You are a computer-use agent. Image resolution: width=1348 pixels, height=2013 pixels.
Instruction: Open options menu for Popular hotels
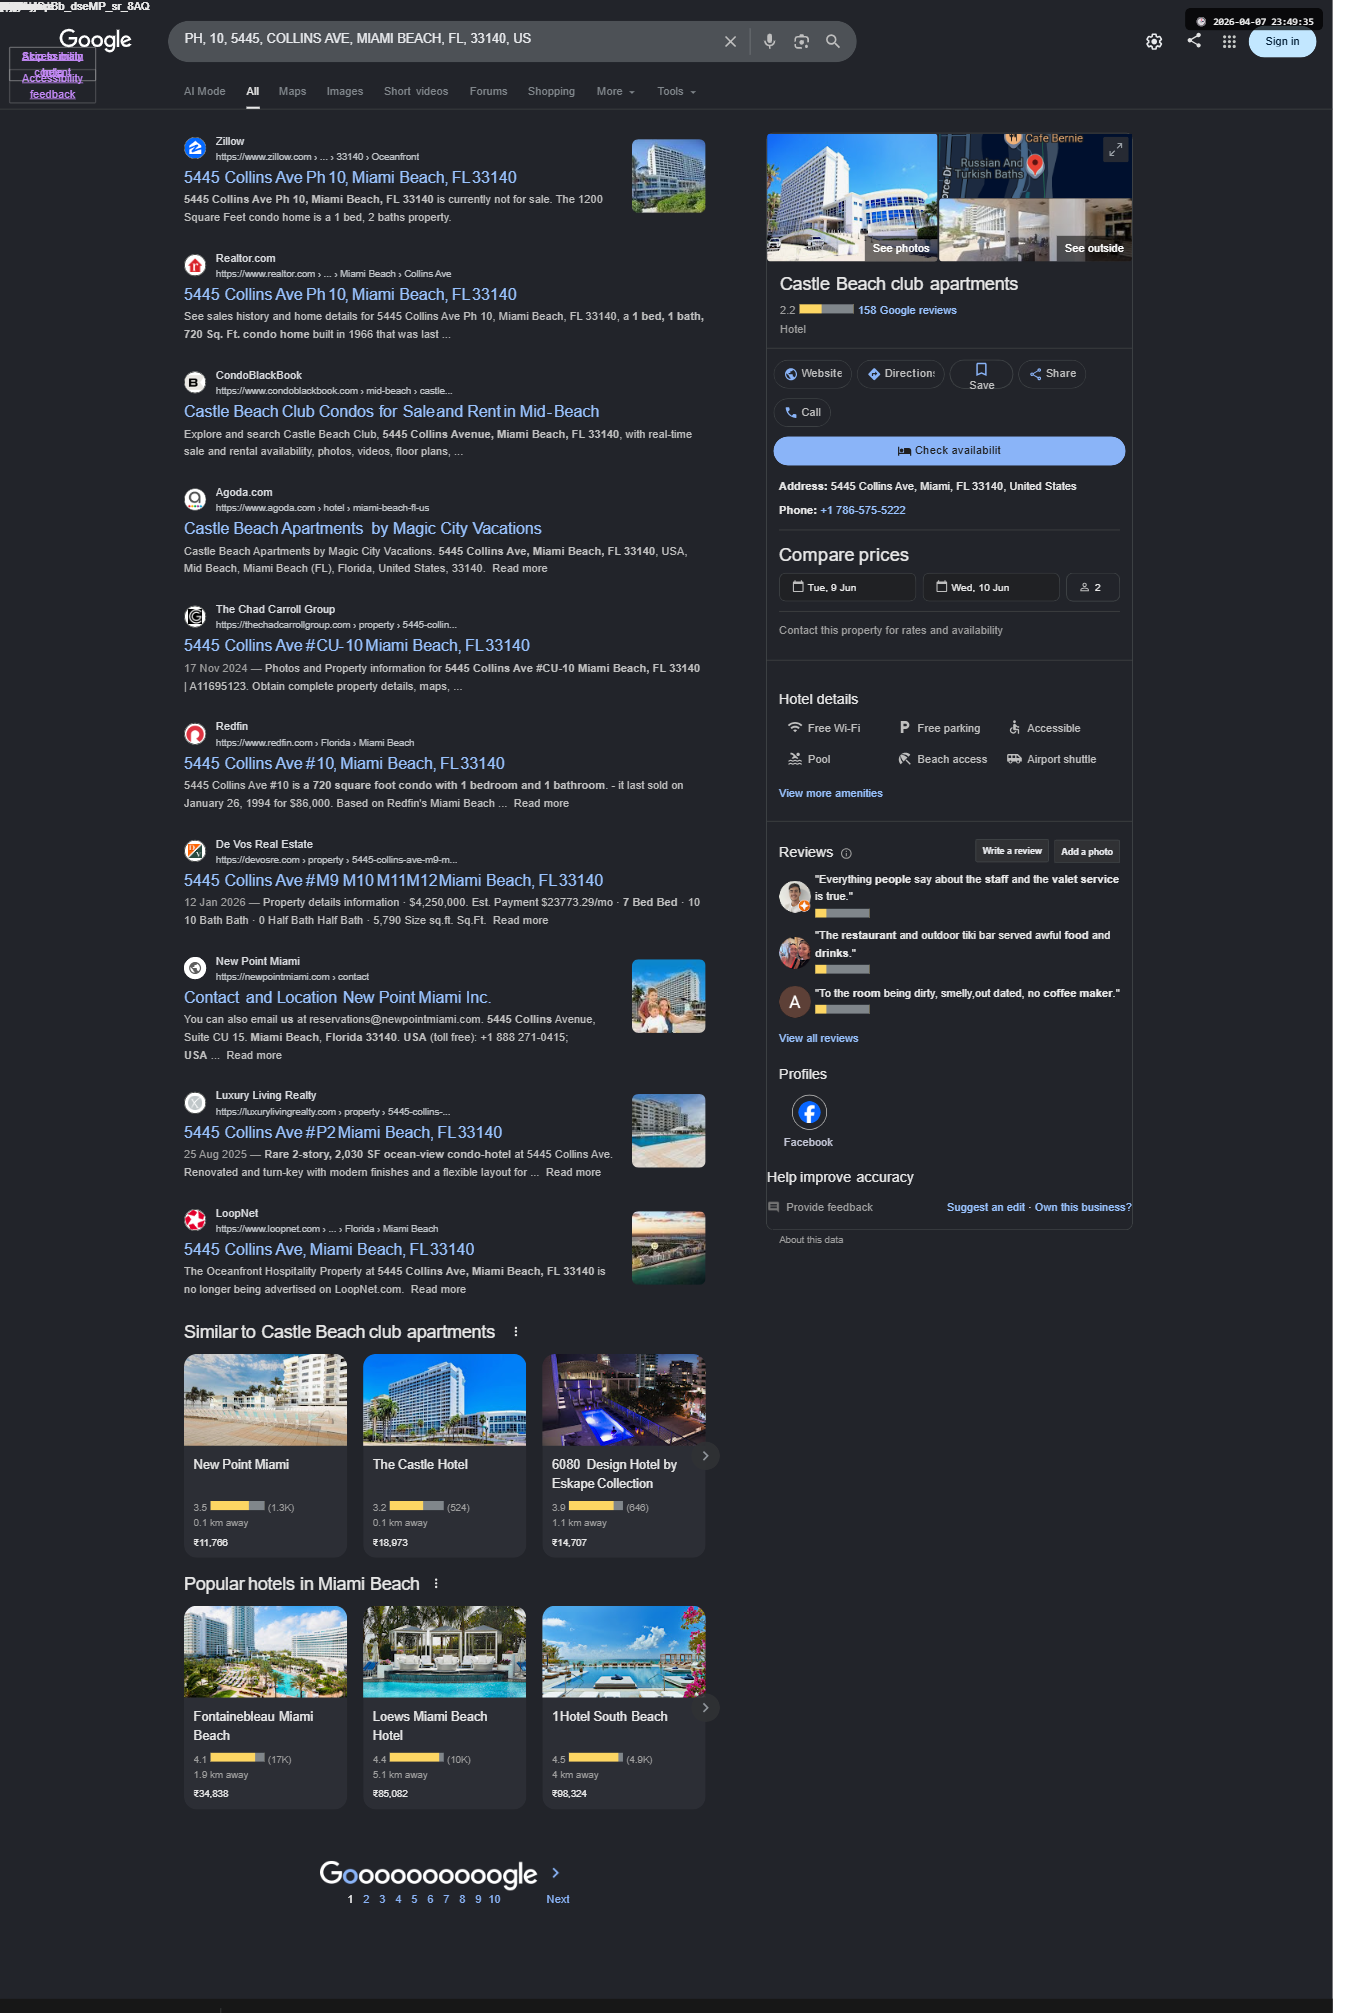click(x=436, y=1584)
